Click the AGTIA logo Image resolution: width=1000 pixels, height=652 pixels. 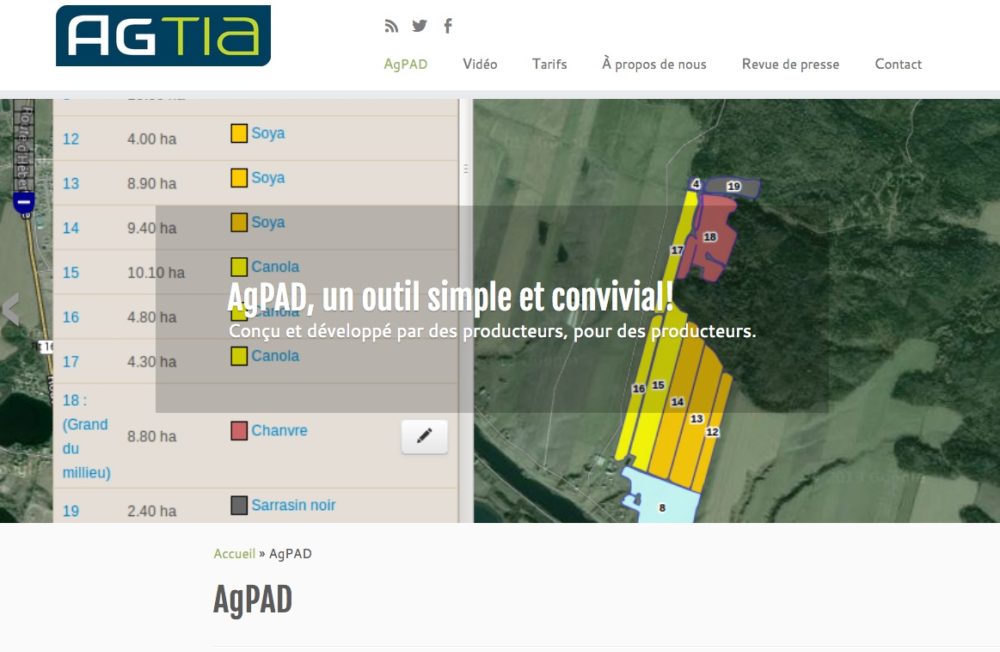[163, 36]
